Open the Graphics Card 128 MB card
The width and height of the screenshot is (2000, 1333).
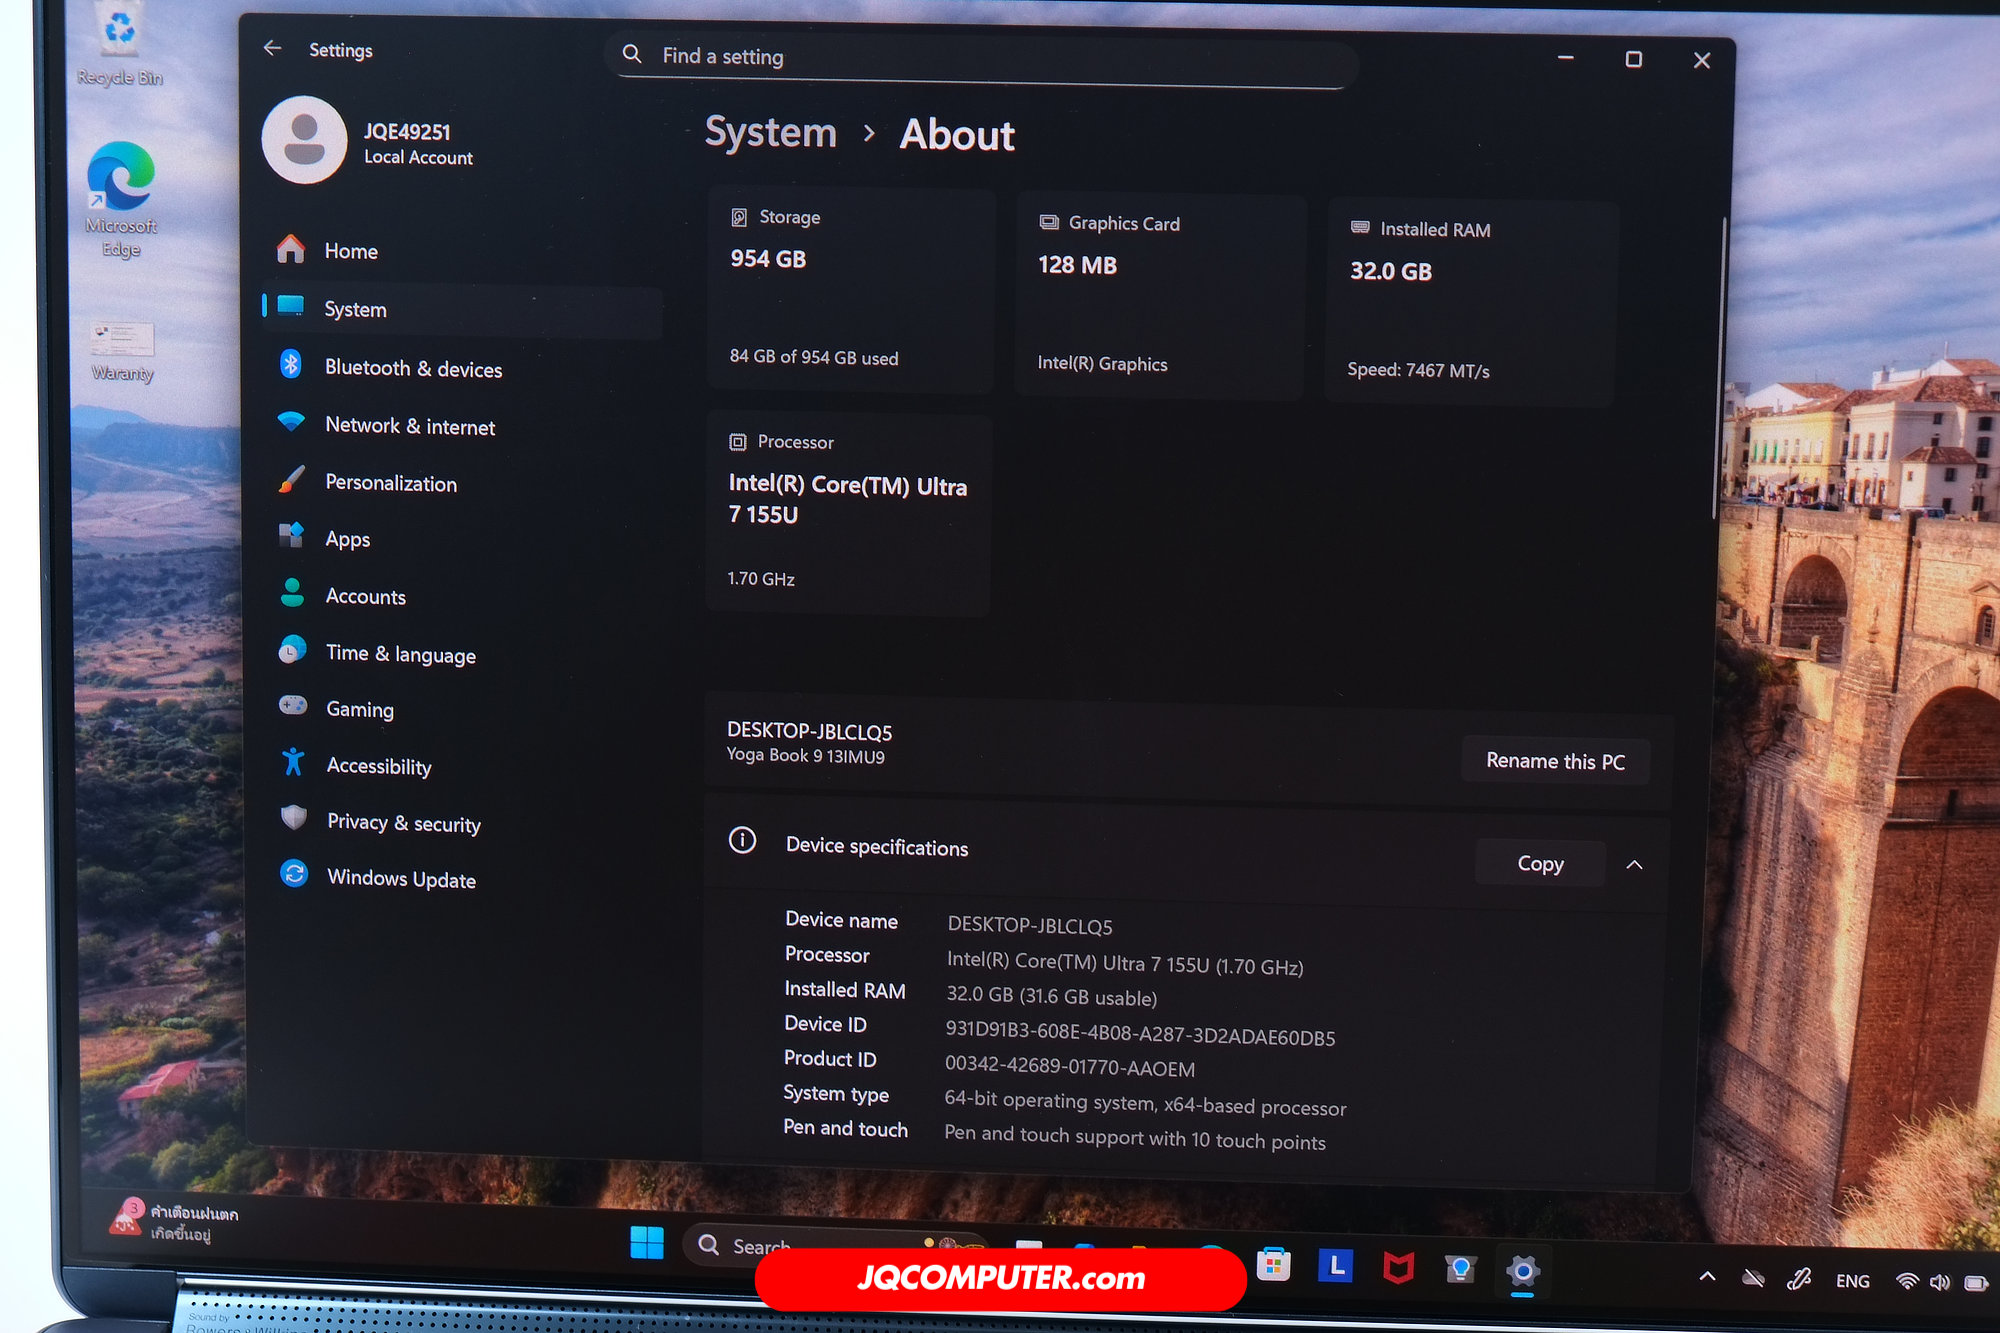click(x=1161, y=296)
